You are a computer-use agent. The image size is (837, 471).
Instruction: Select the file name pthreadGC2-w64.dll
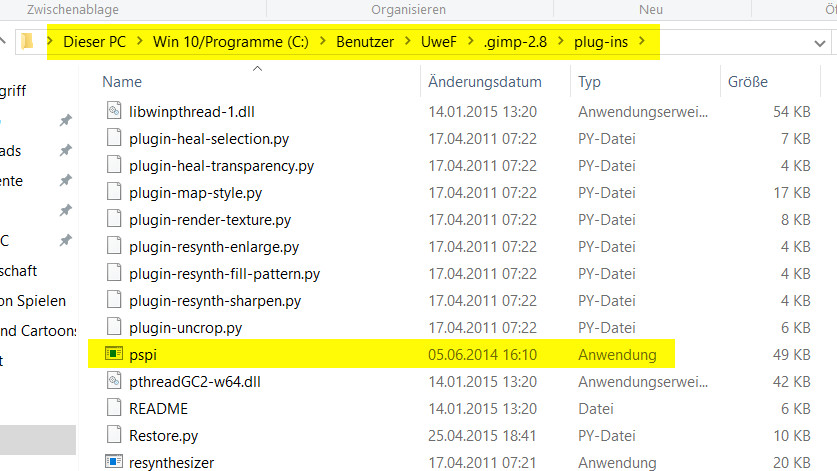pos(195,382)
